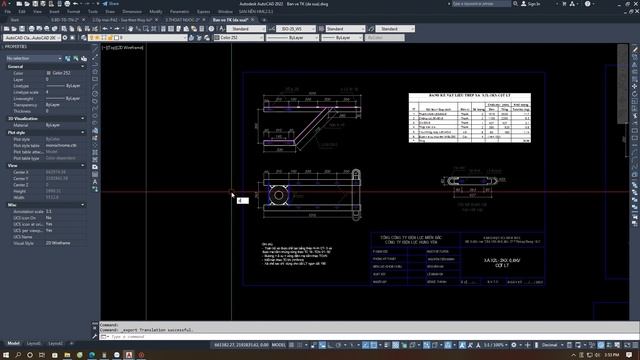
Task: Open the Express menu
Action: coord(203,12)
